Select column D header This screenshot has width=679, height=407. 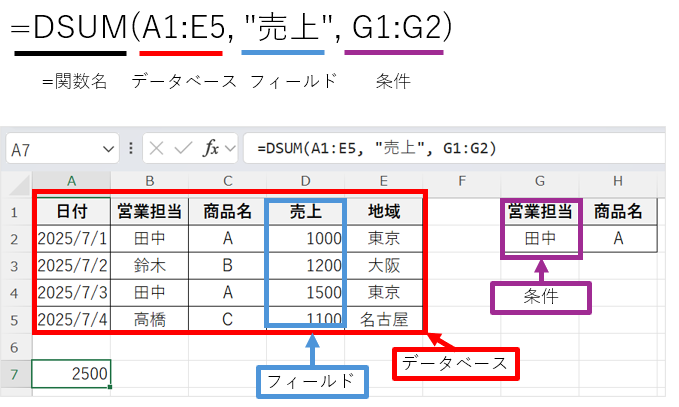[x=306, y=181]
